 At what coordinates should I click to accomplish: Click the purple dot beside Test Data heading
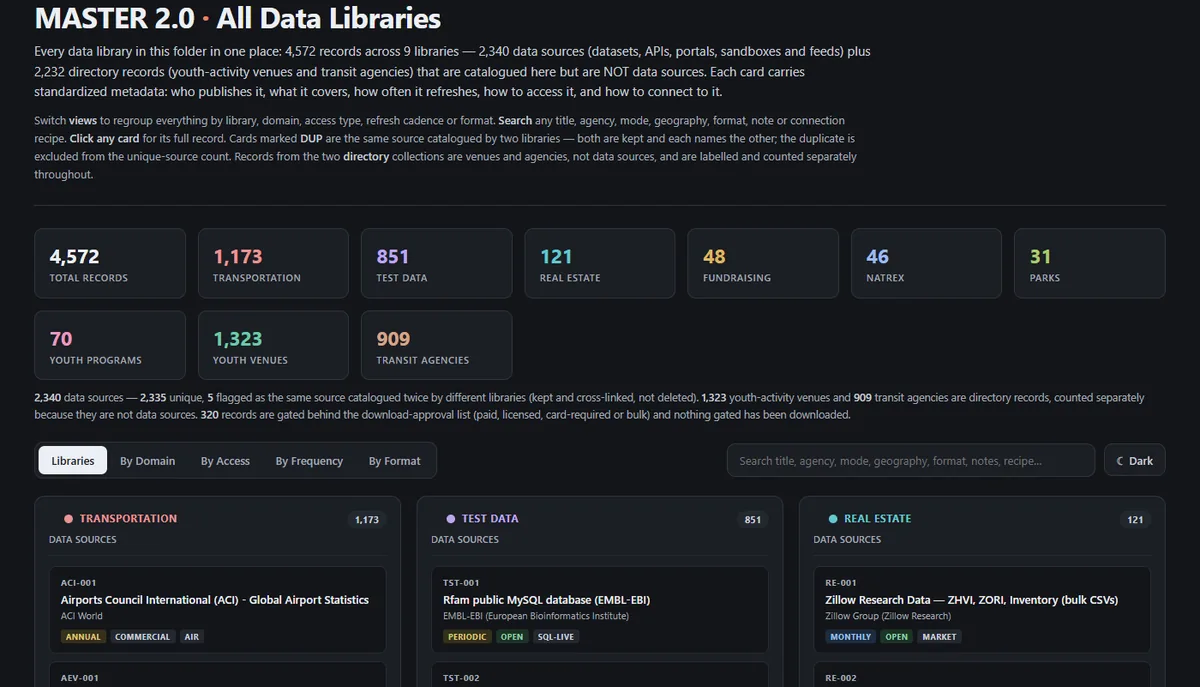pos(451,519)
